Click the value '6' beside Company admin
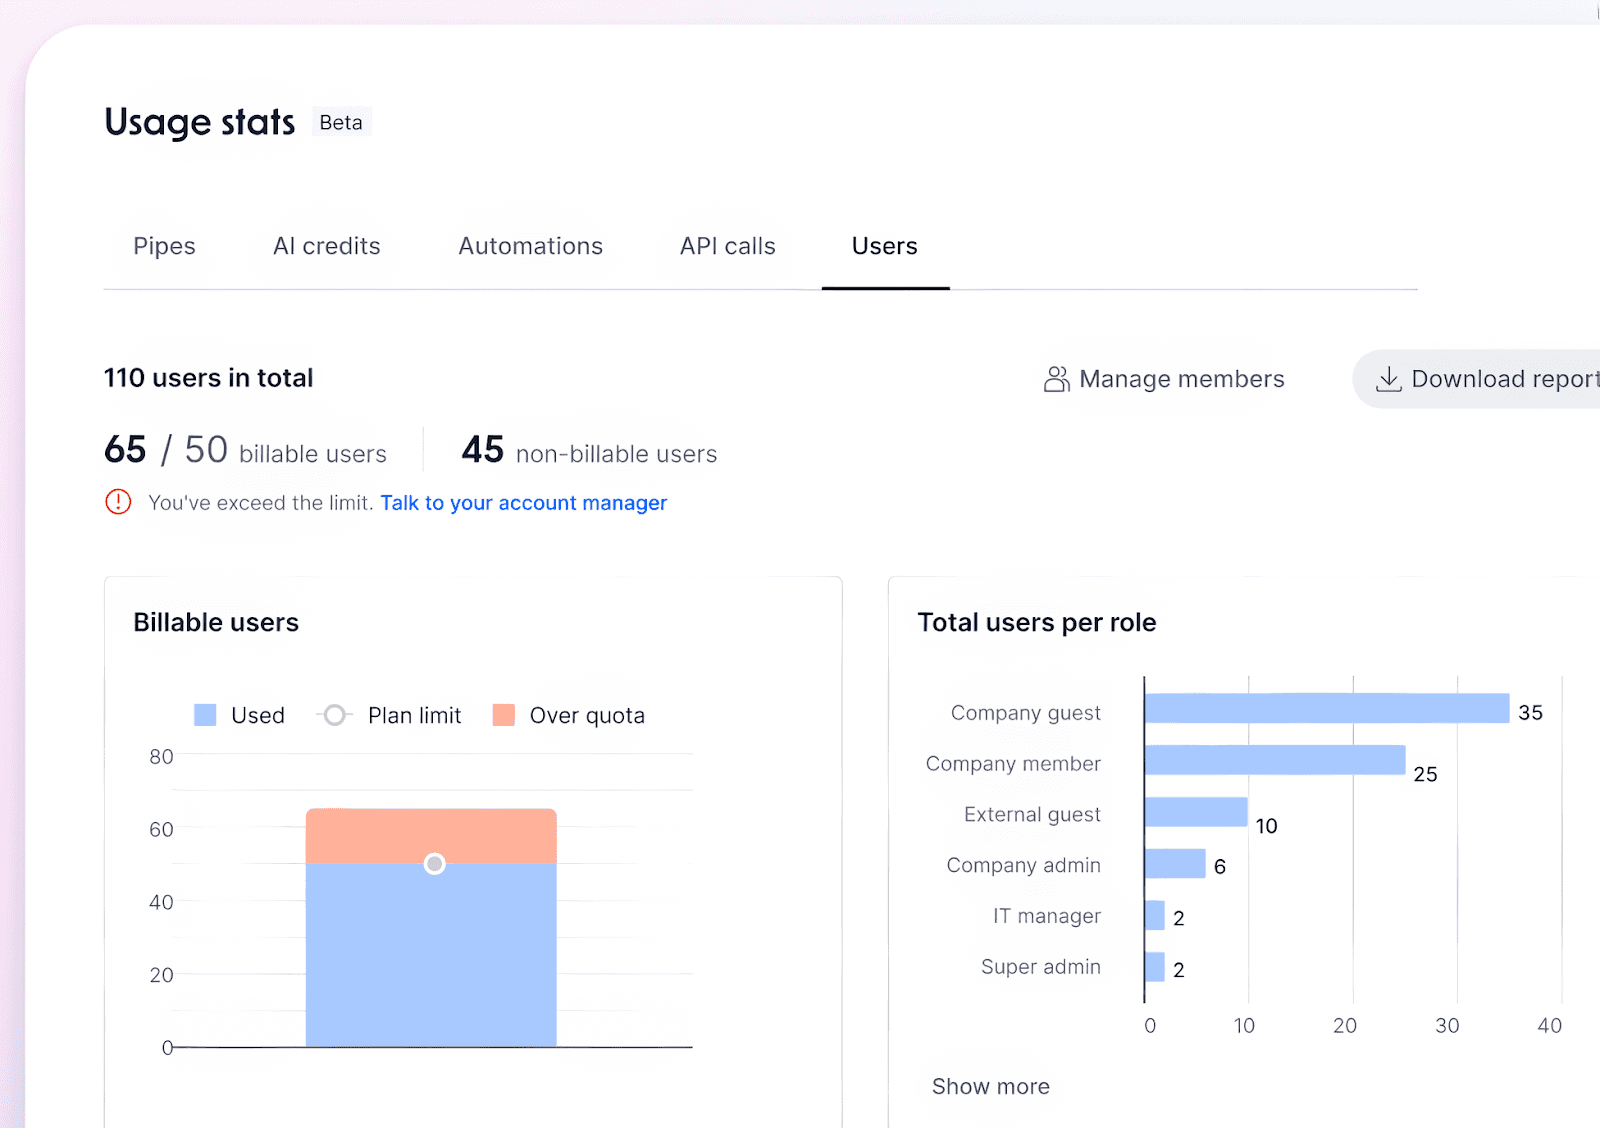The image size is (1600, 1128). pyautogui.click(x=1220, y=867)
